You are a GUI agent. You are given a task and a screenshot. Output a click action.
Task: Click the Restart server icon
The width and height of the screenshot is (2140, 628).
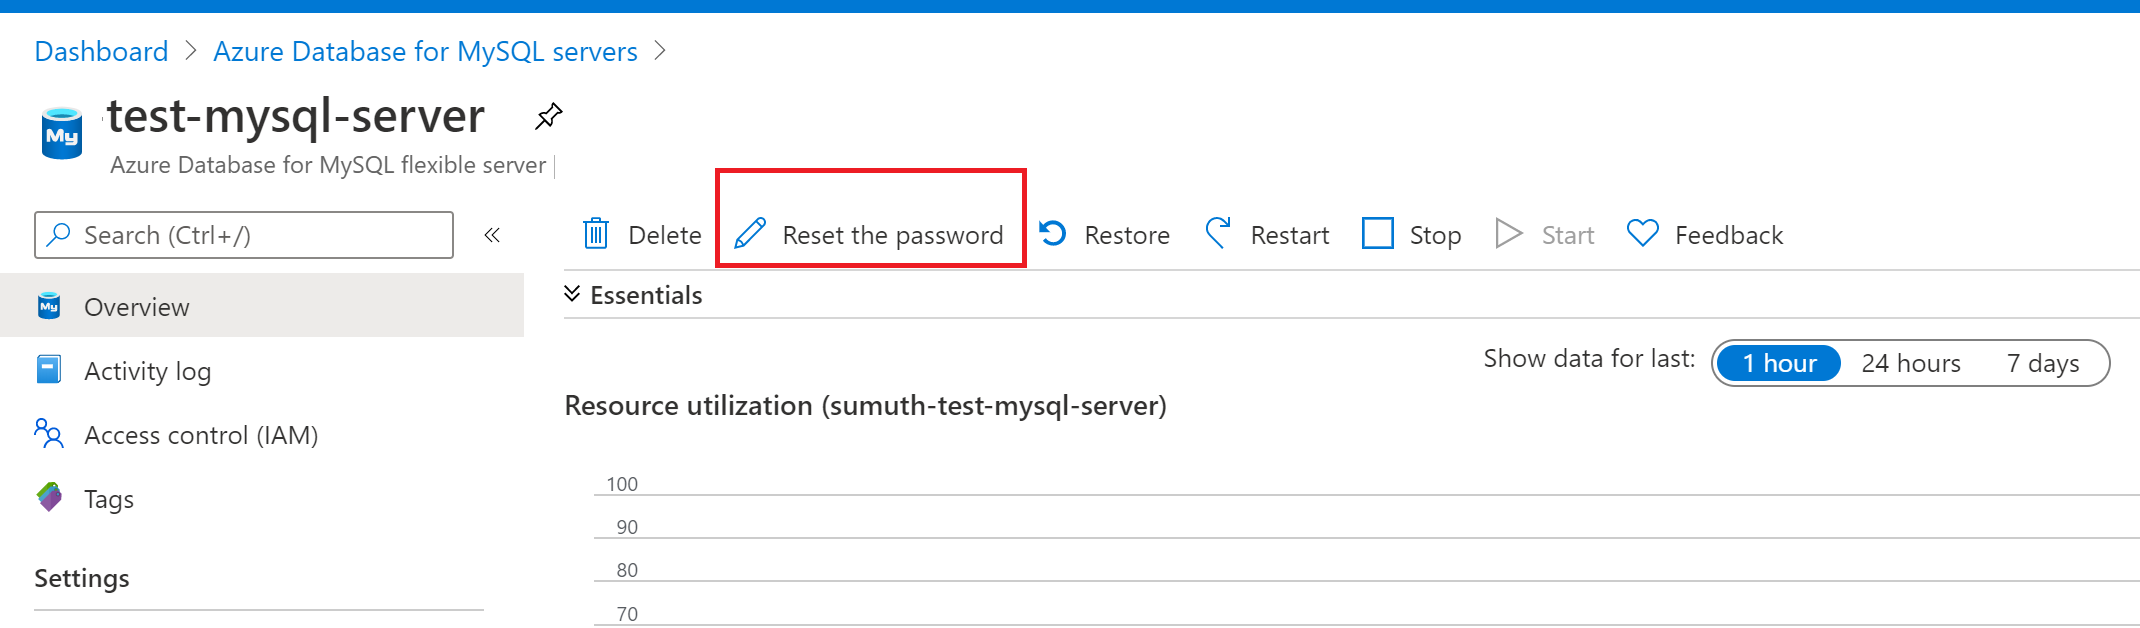1218,234
